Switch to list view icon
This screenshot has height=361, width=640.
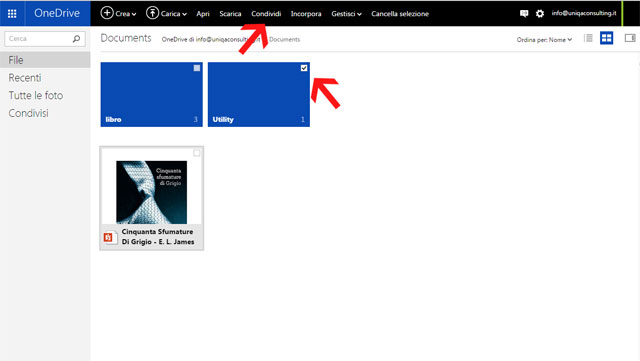(x=588, y=38)
